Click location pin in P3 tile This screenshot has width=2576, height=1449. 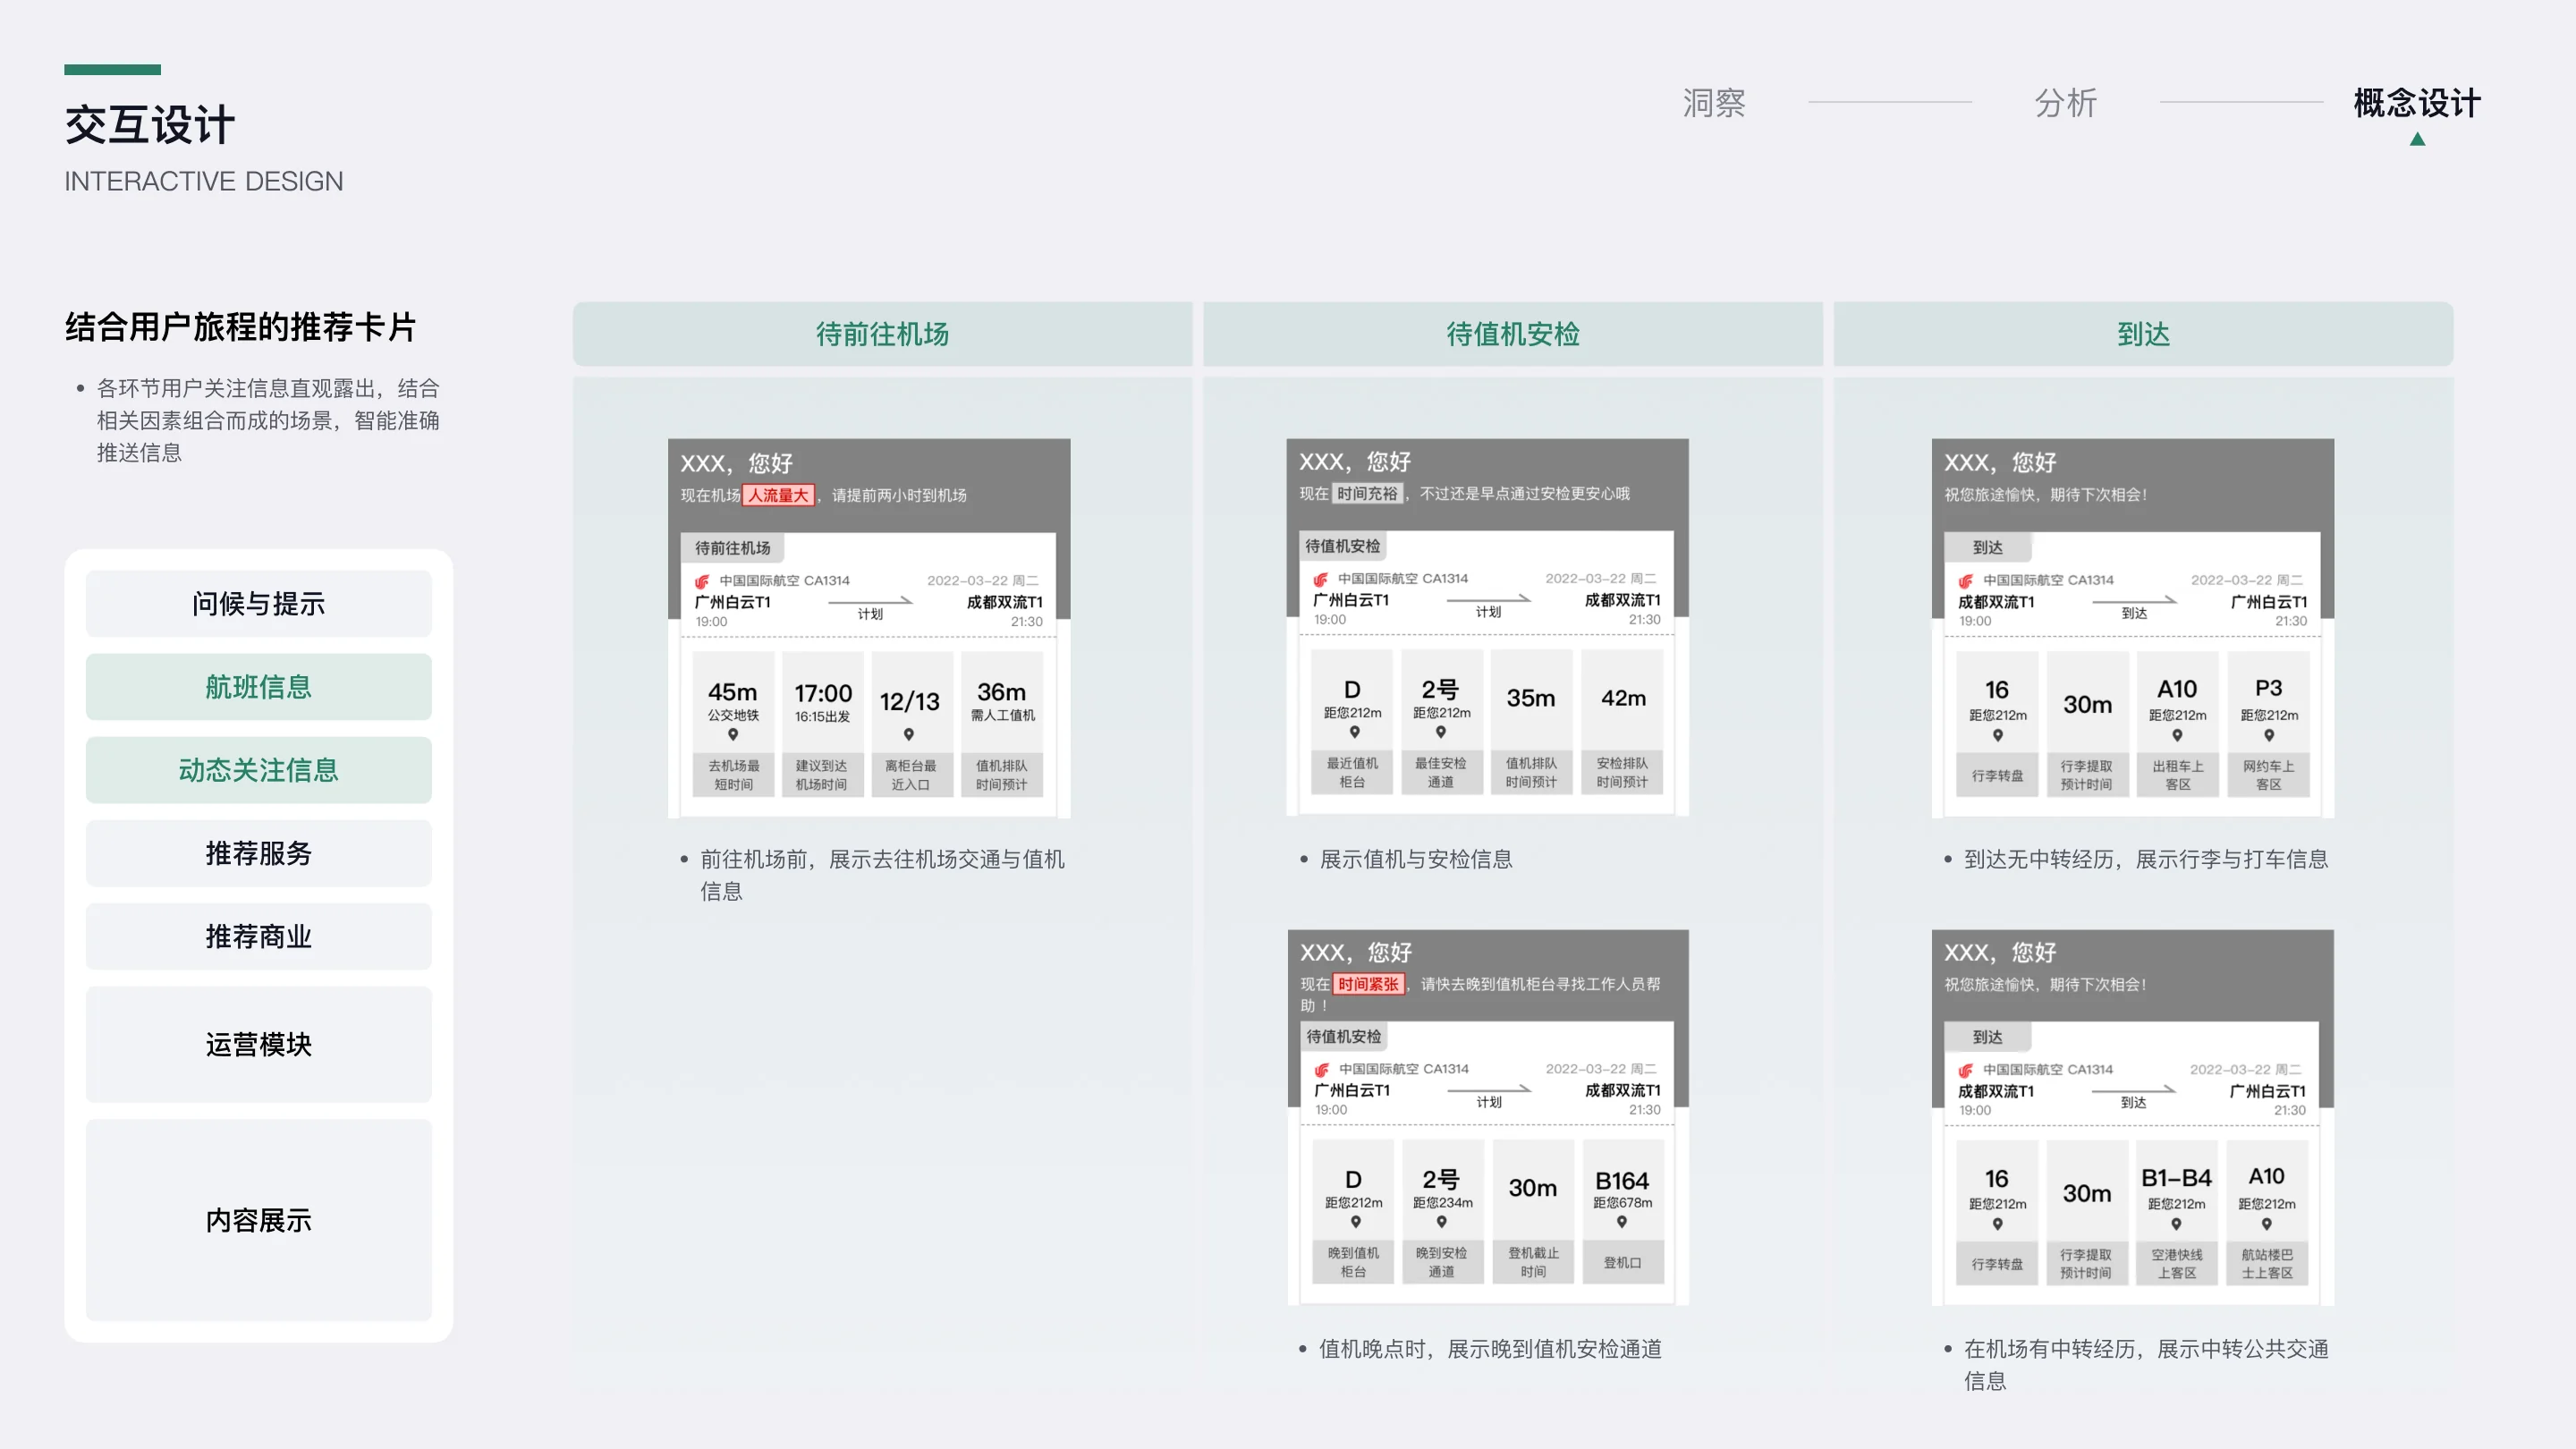point(2269,736)
